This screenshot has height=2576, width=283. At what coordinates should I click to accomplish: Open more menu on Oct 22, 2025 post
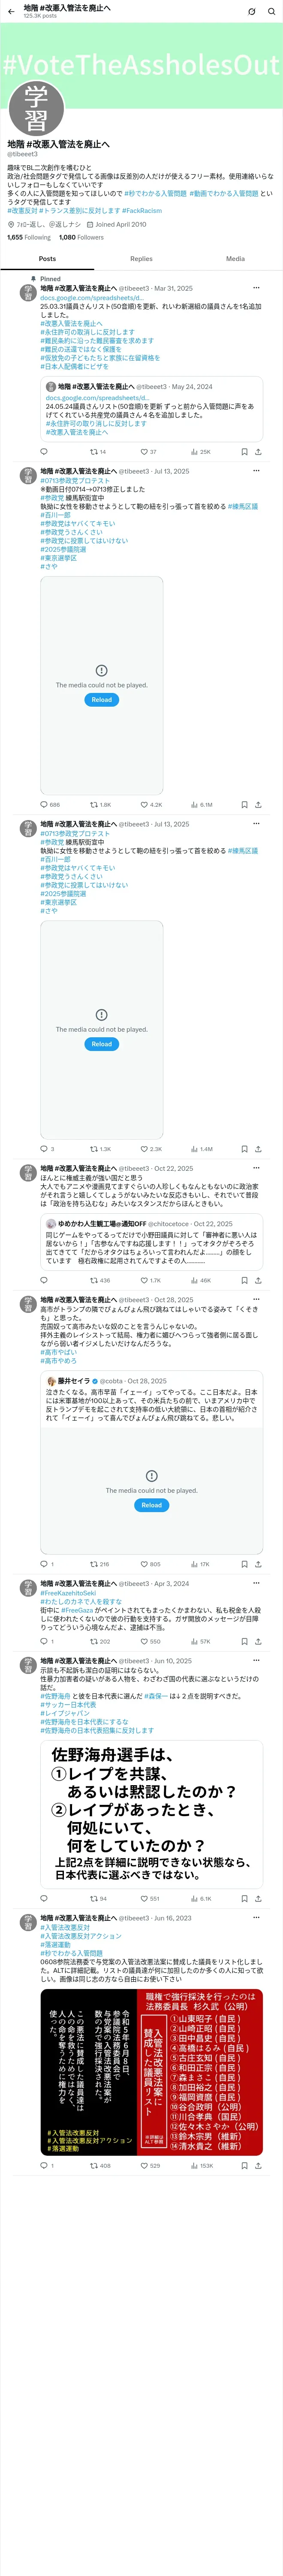[x=256, y=1167]
